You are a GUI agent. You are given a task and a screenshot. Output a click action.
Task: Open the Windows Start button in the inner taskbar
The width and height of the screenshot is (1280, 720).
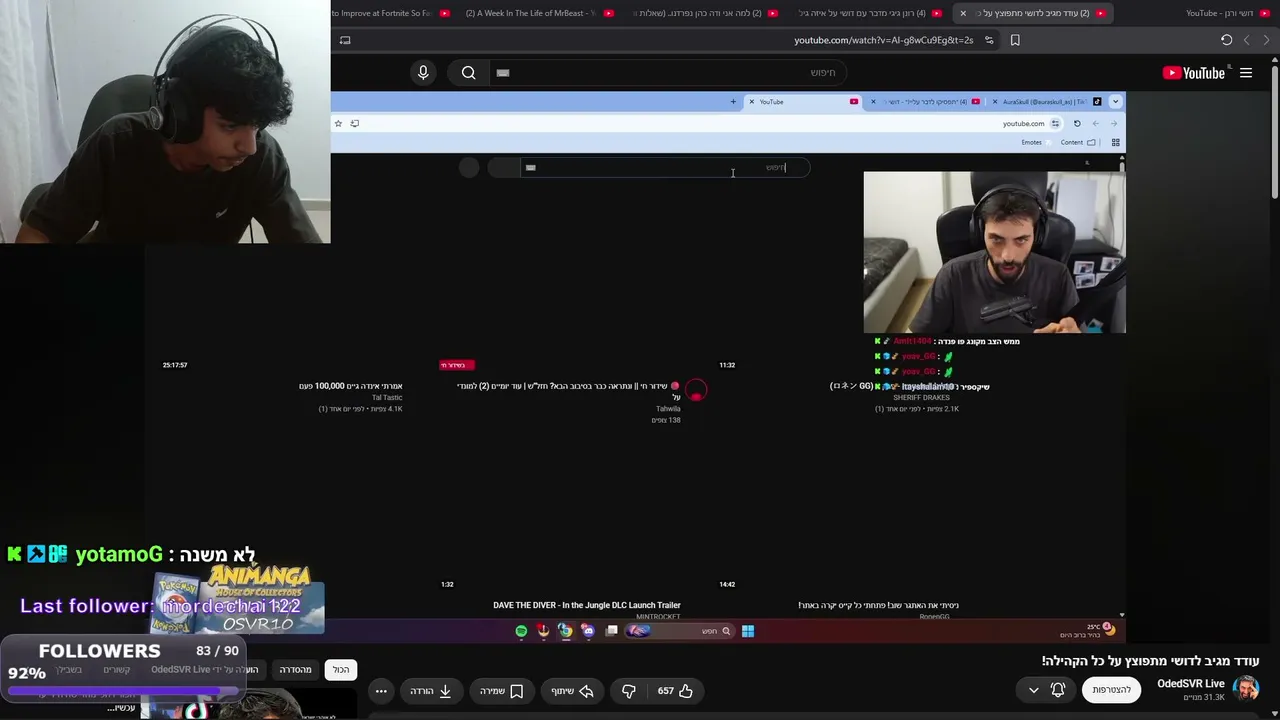click(748, 631)
